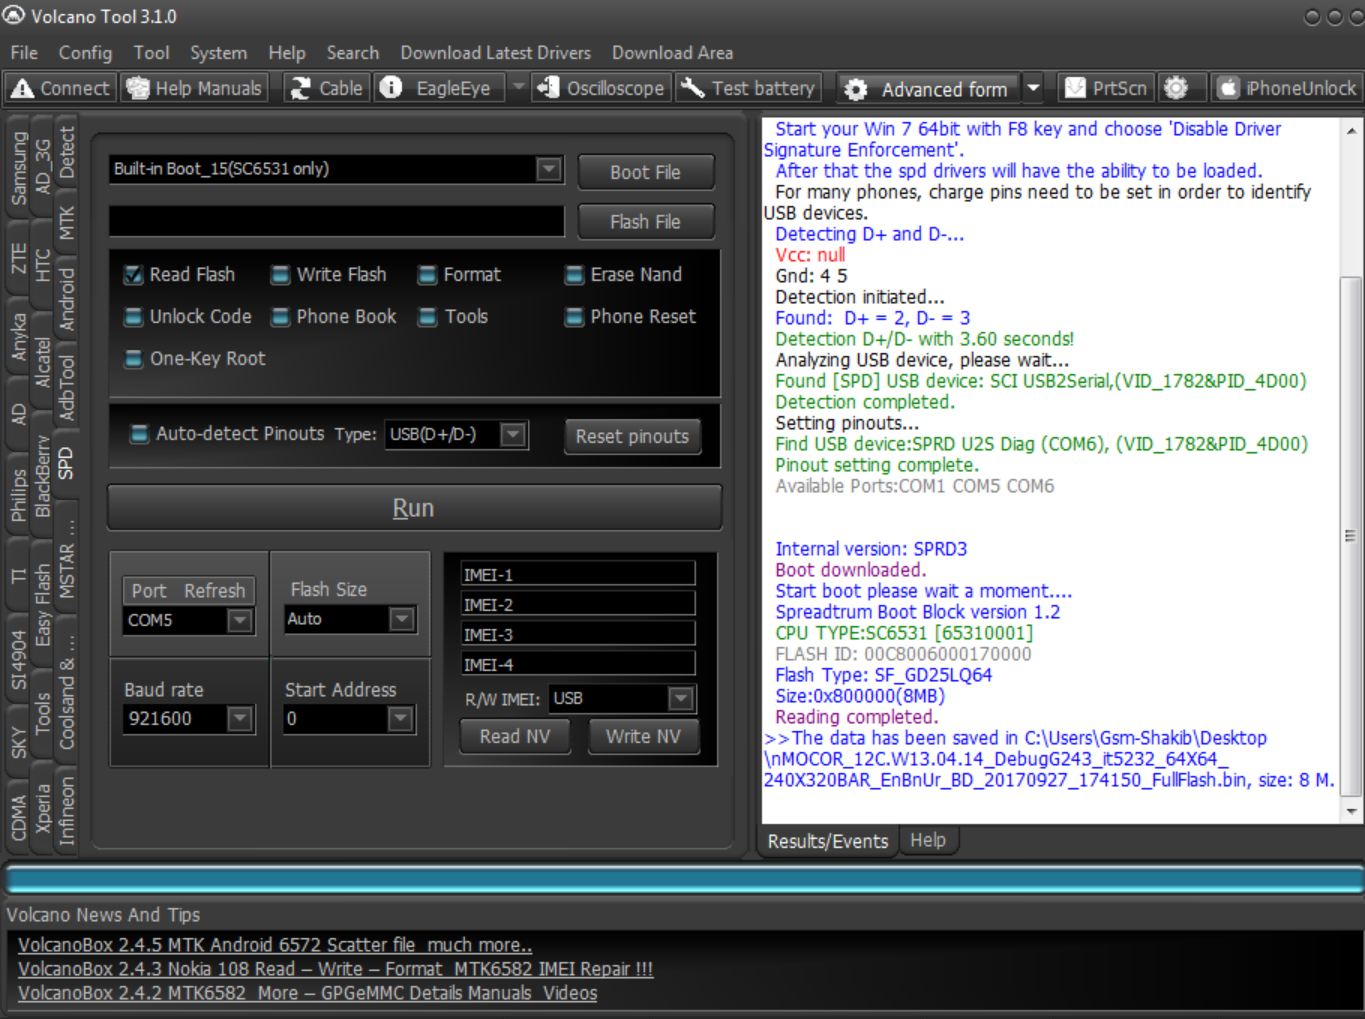
Task: Click the IMEI-1 input field
Action: (577, 575)
